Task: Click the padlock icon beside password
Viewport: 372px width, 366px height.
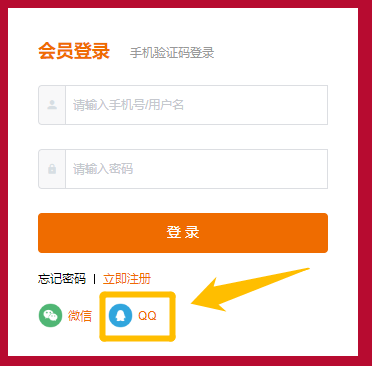Action: pos(52,169)
